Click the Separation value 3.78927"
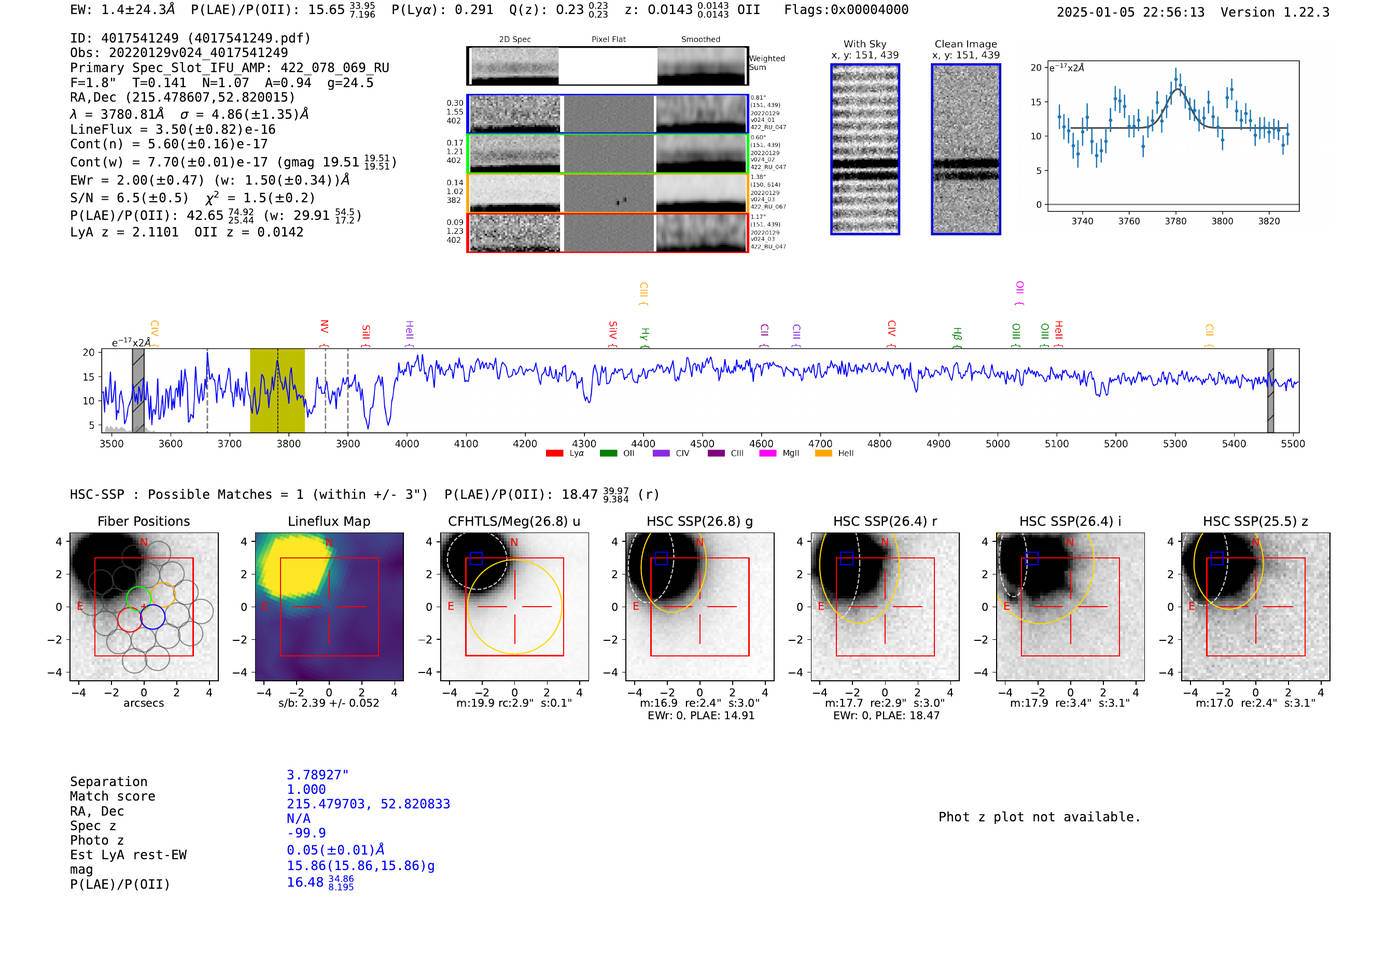The width and height of the screenshot is (1400, 953). [318, 775]
